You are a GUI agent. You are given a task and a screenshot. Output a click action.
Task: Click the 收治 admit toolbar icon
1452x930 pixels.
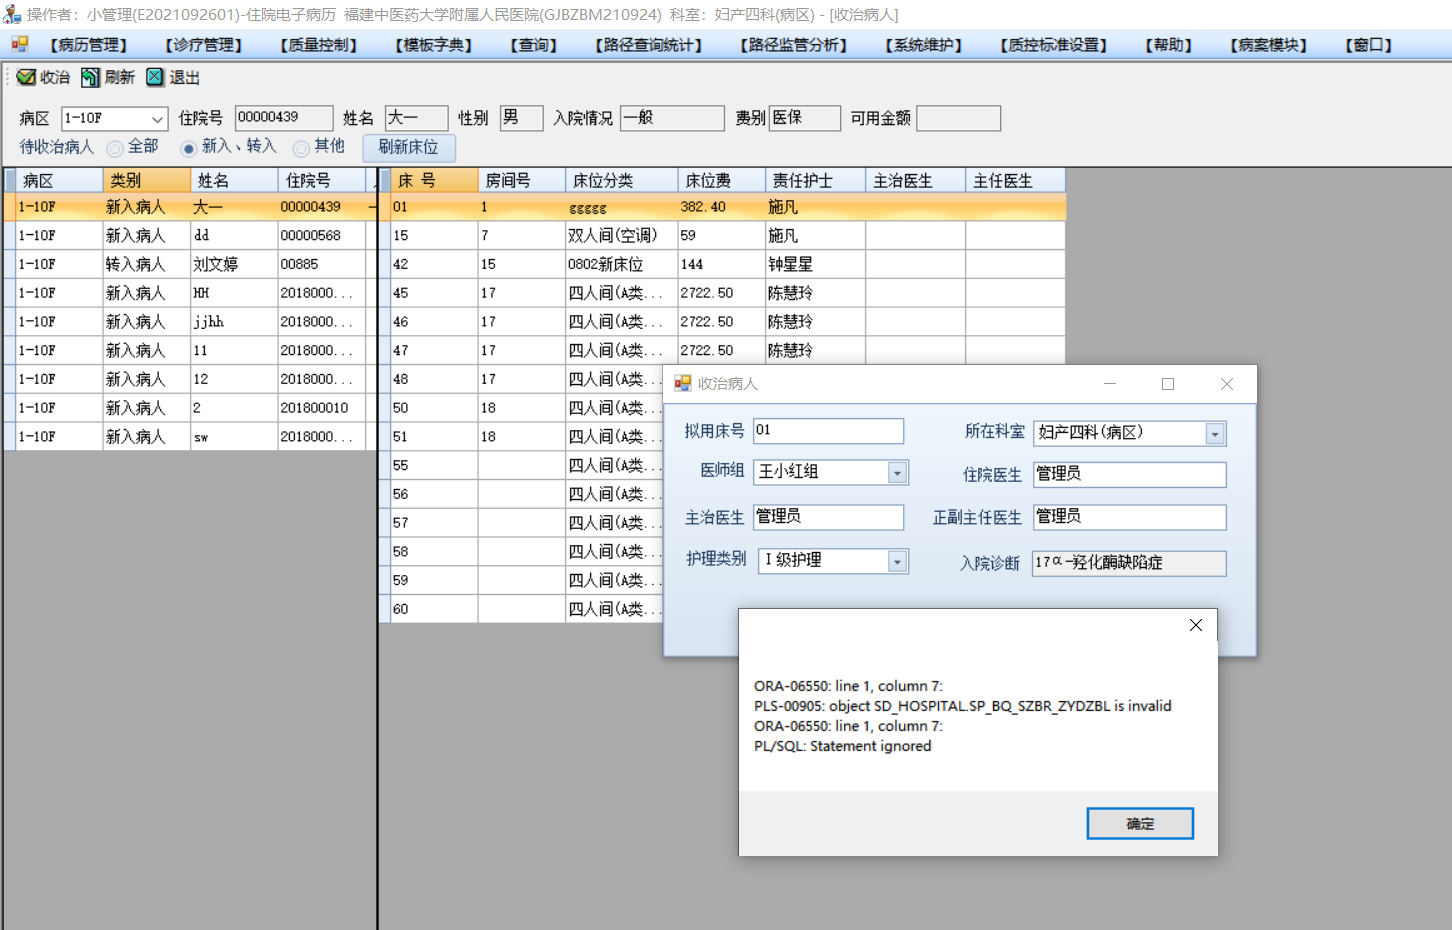click(x=26, y=77)
